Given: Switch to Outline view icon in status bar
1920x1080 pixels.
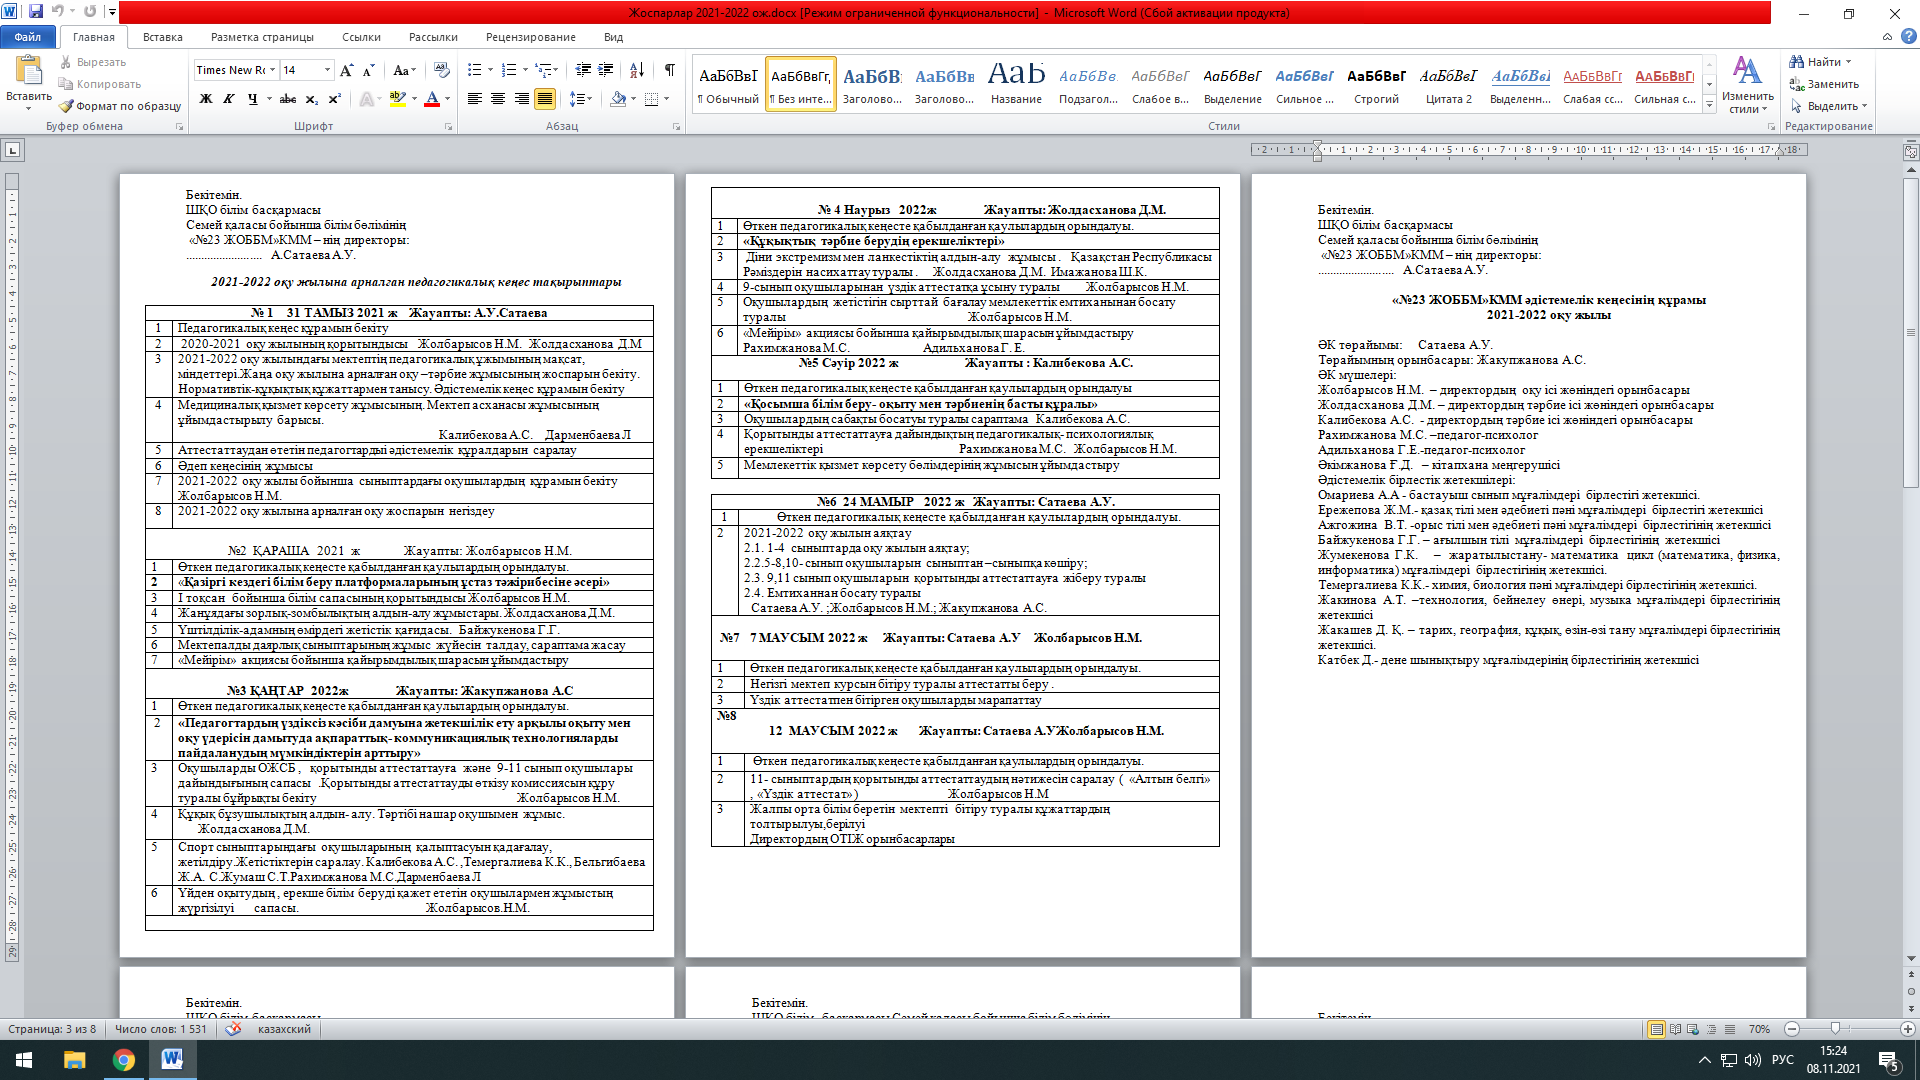Looking at the screenshot, I should pyautogui.click(x=1712, y=1029).
